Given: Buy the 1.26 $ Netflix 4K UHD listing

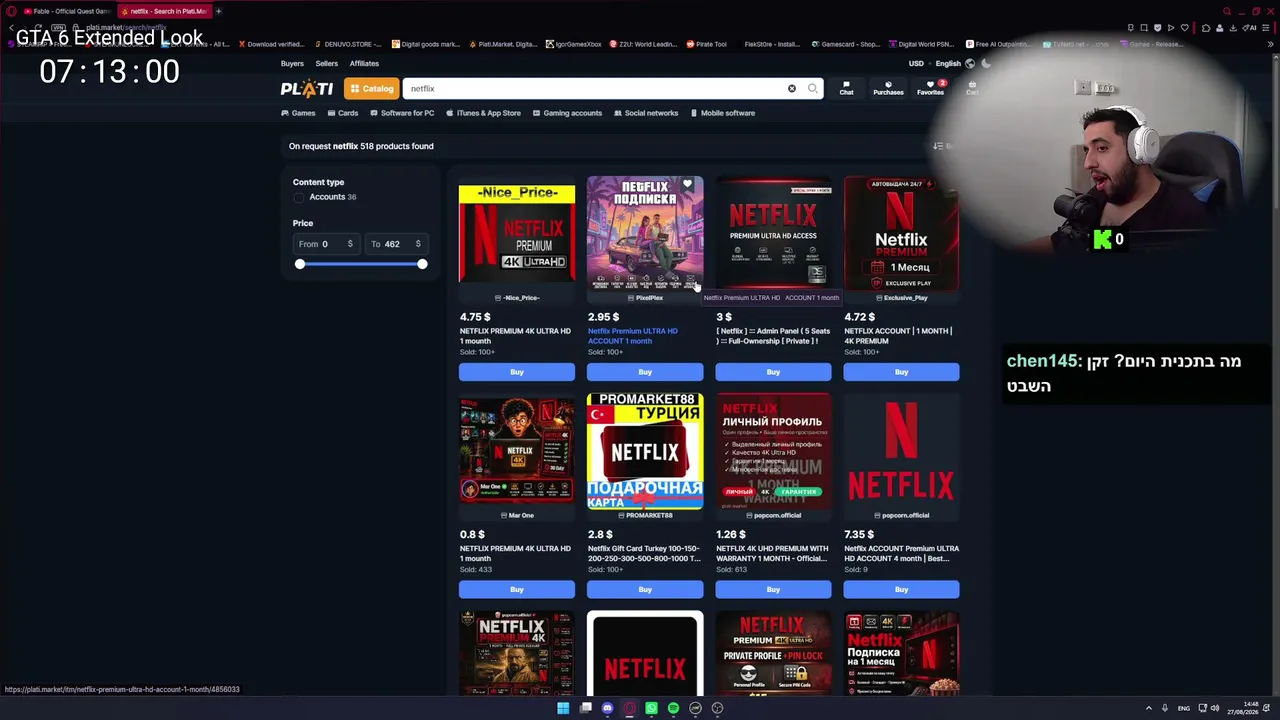Looking at the screenshot, I should (x=773, y=590).
